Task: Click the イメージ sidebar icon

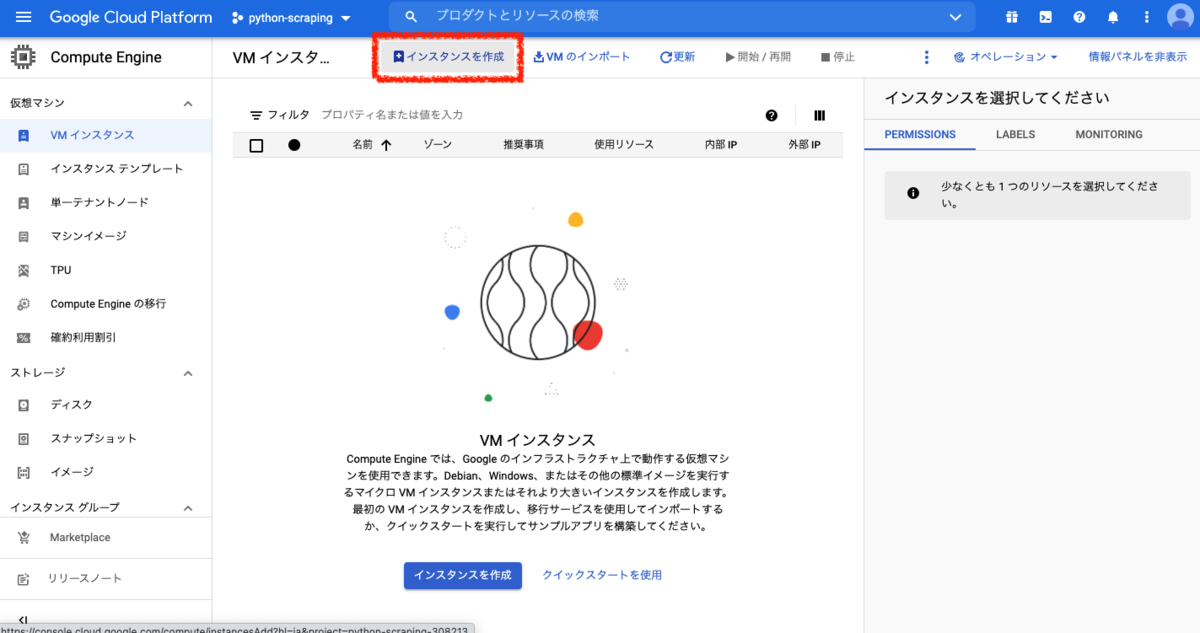Action: click(x=24, y=472)
